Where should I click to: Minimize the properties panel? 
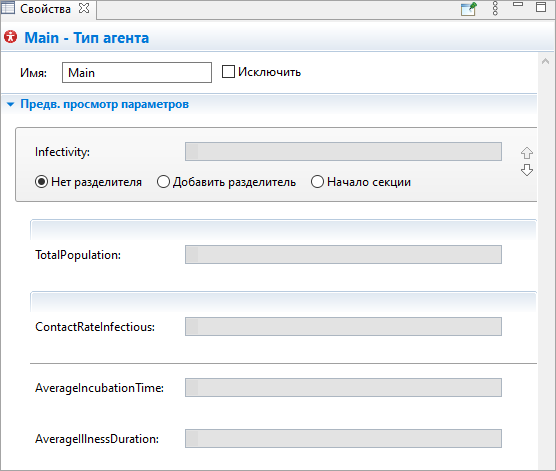[518, 5]
